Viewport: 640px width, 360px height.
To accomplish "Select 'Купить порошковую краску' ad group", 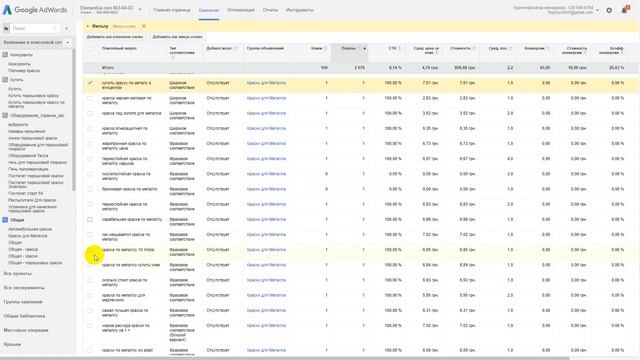I will click(33, 96).
